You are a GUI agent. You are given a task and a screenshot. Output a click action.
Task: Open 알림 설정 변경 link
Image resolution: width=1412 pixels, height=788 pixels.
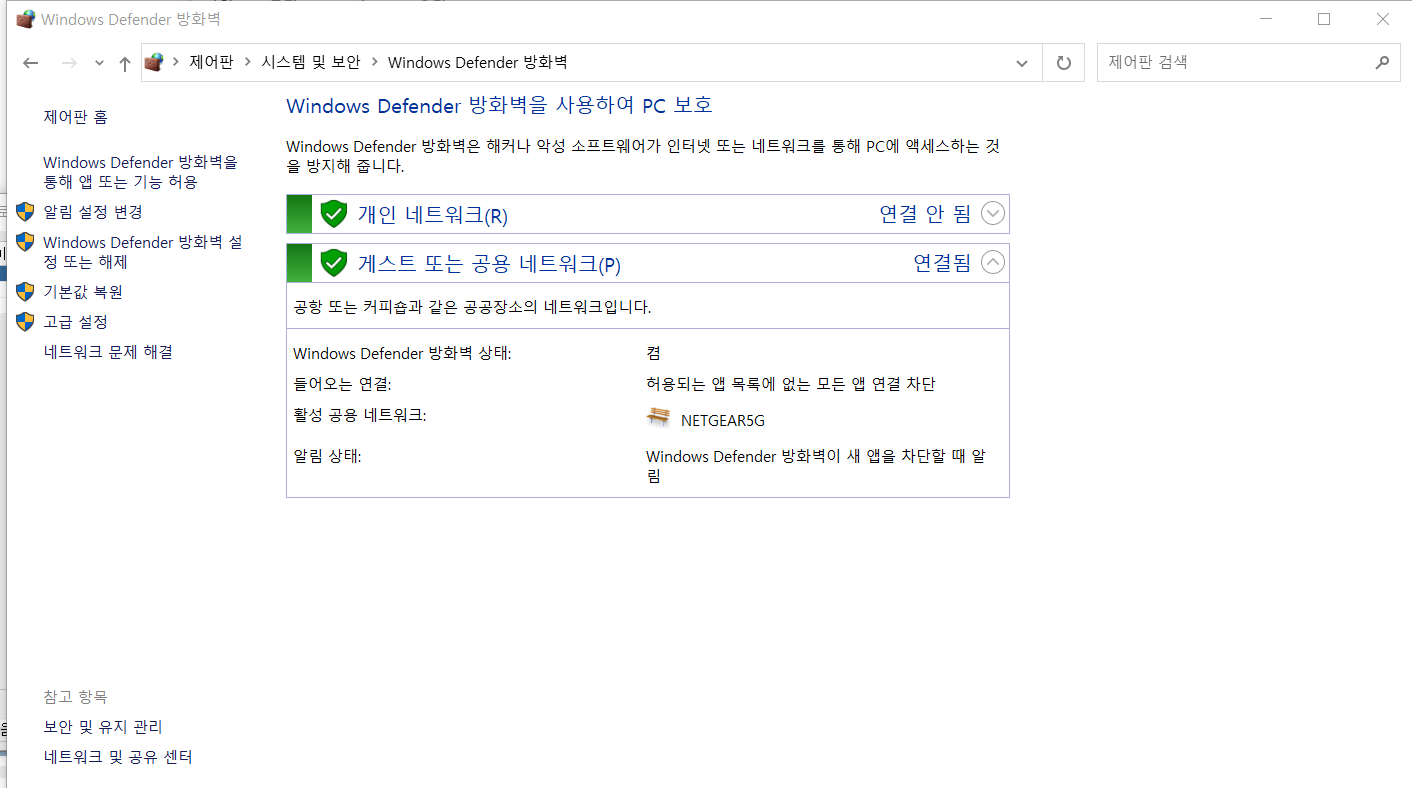pos(93,212)
